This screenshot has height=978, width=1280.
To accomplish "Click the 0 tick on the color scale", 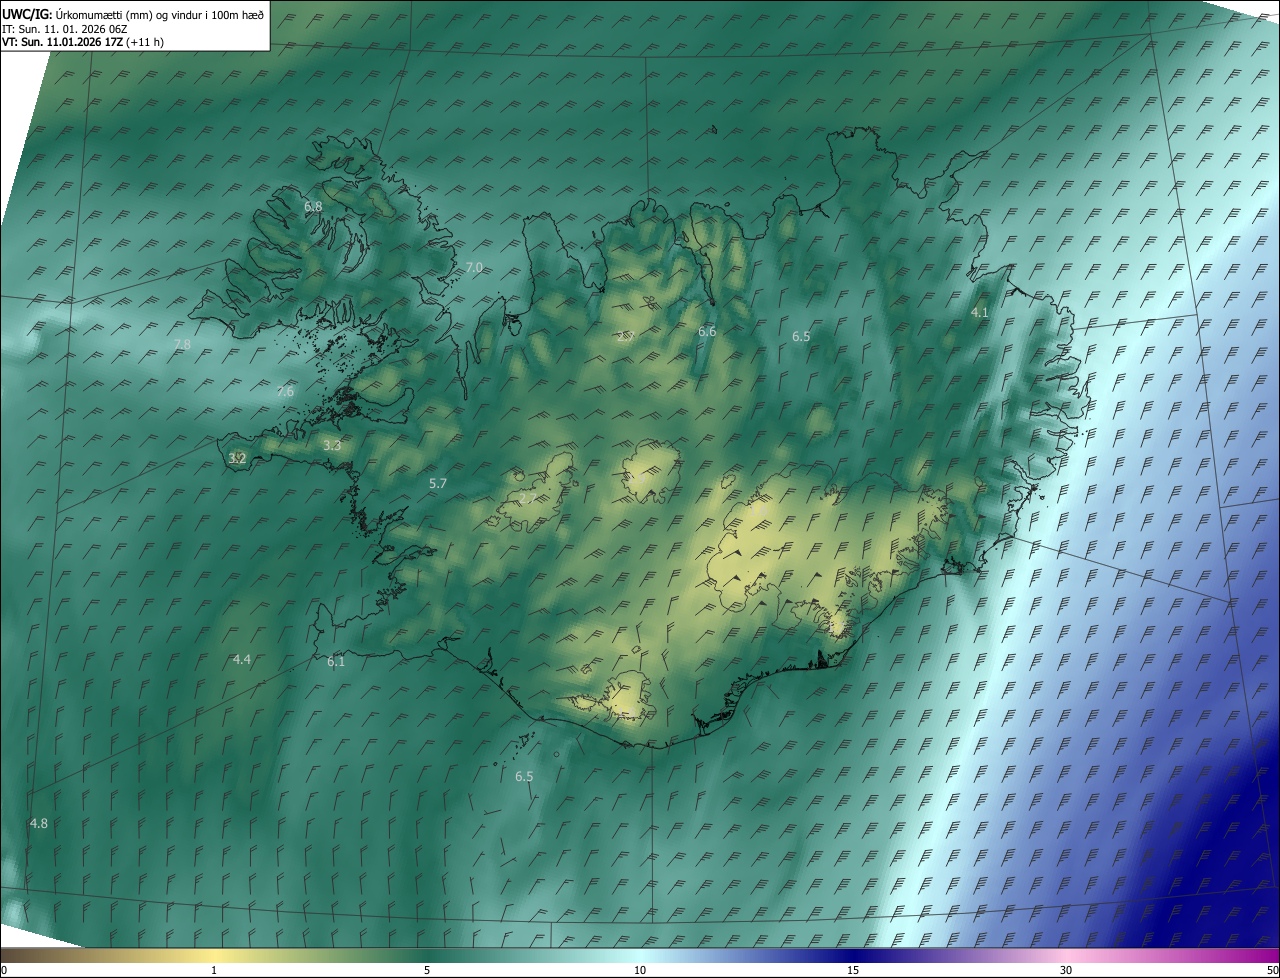I will coord(4,970).
